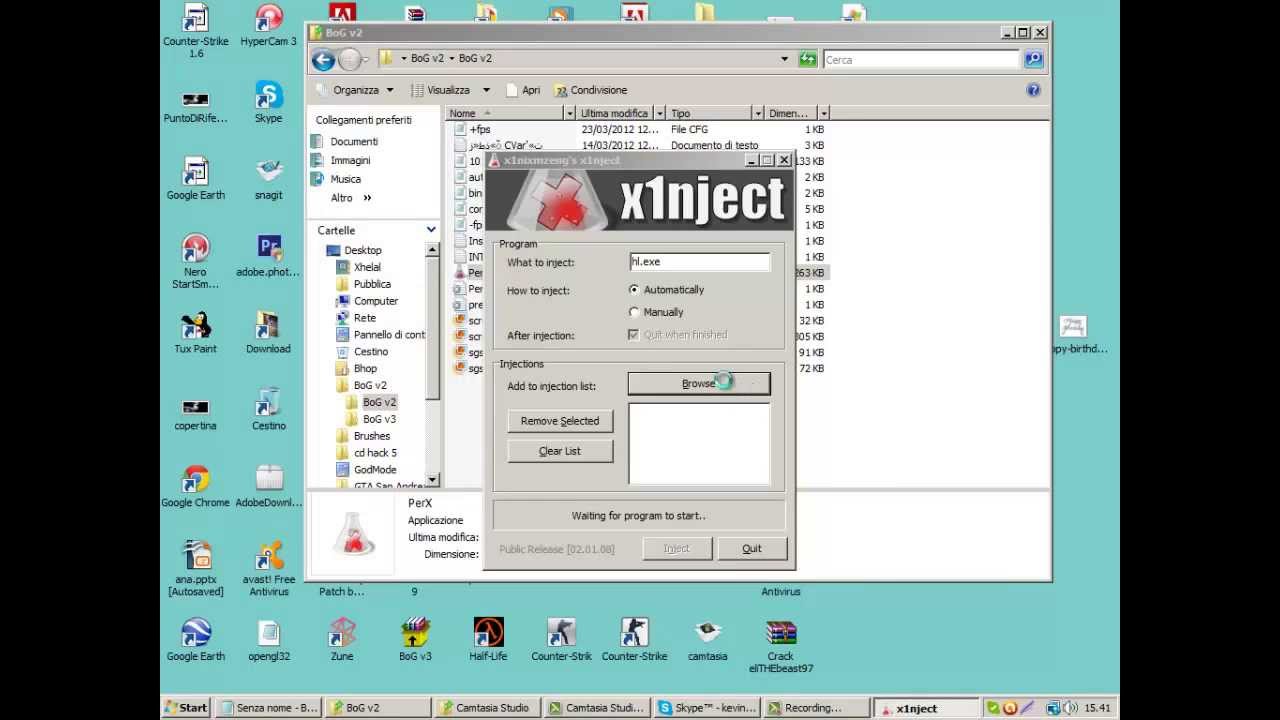Screen dimensions: 1280x720
Task: Open BoG v3 desktop icon
Action: tap(415, 640)
